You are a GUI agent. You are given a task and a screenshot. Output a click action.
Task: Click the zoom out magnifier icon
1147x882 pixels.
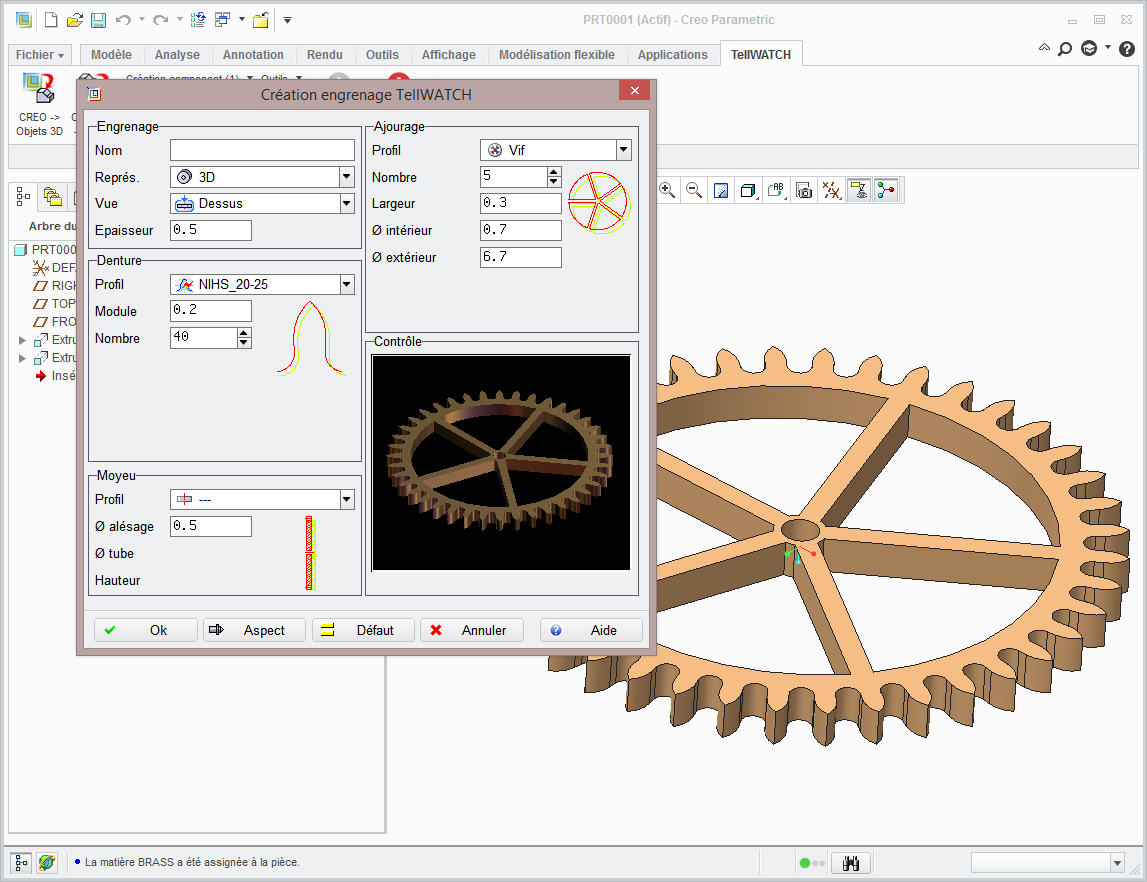click(694, 190)
